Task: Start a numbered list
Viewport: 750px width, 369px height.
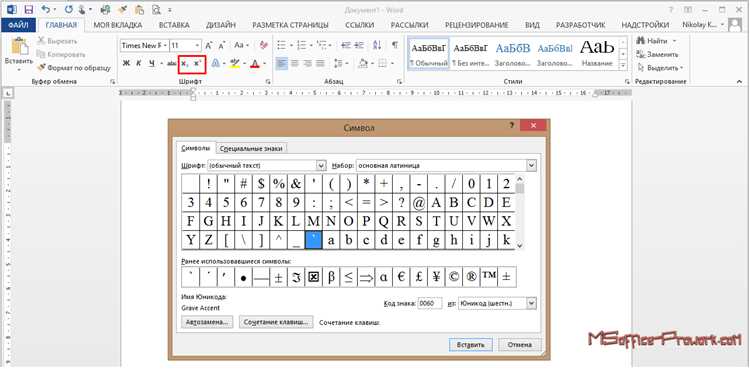Action: [301, 45]
